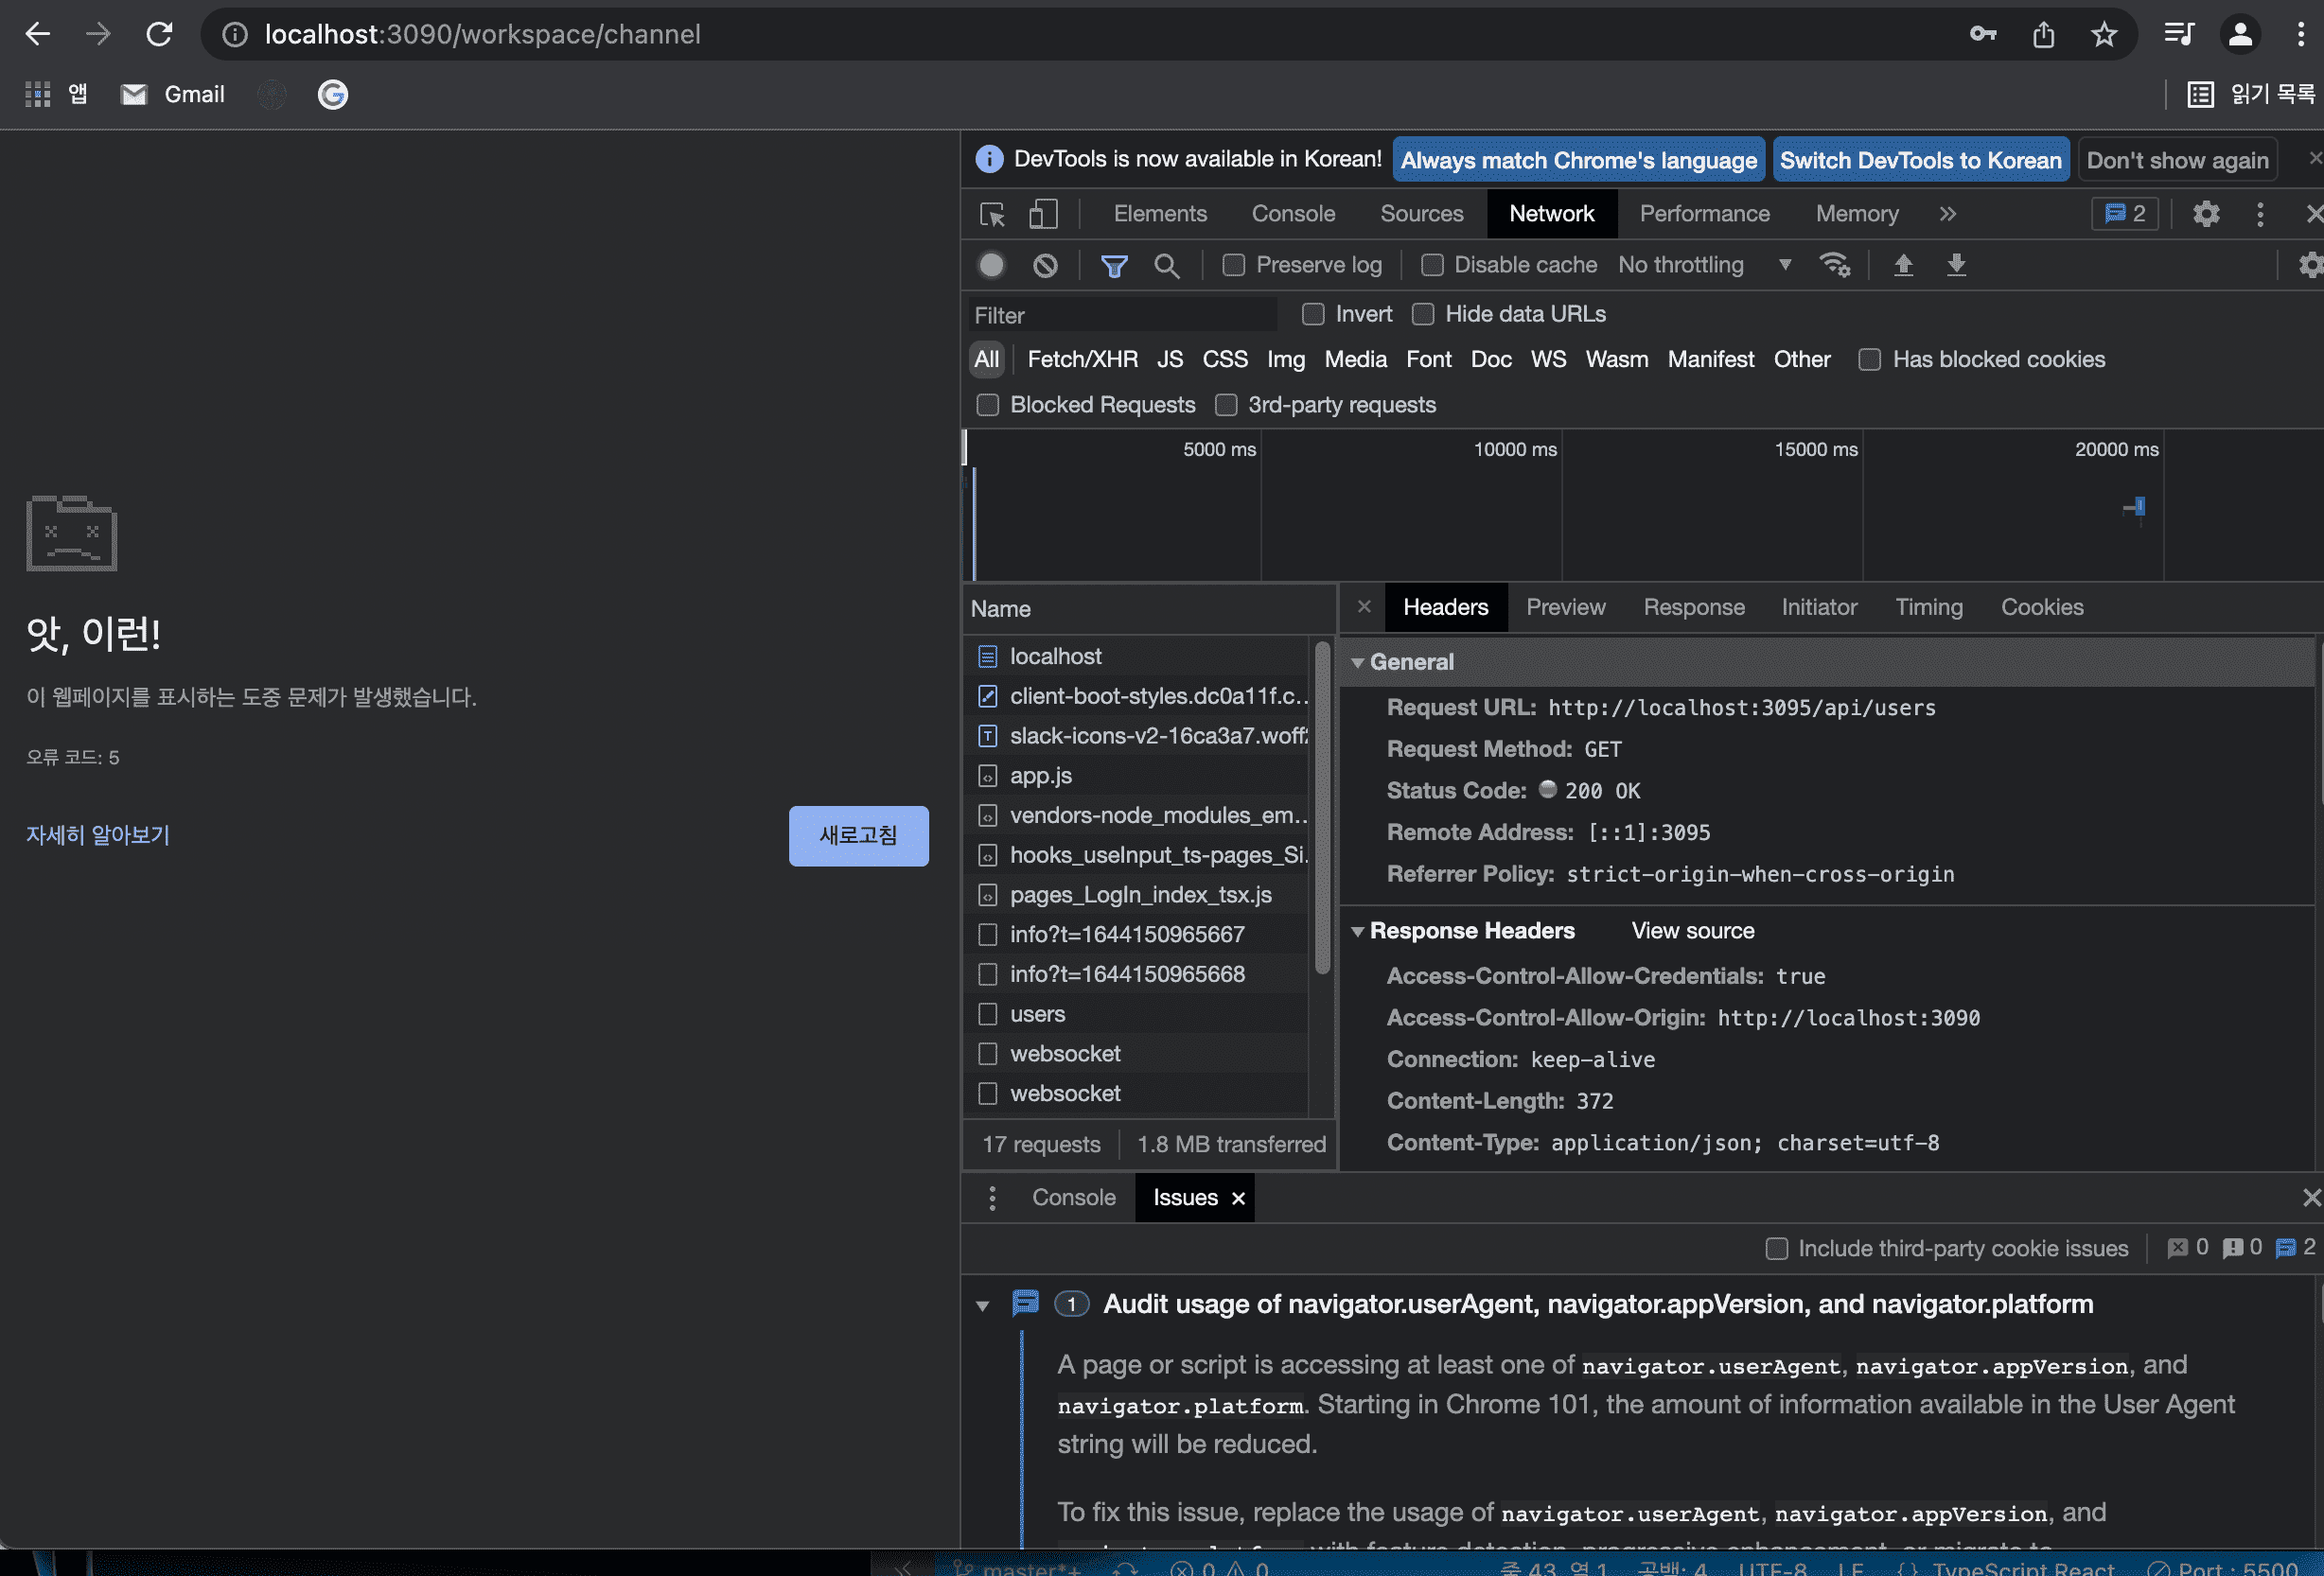Click the clear network log icon
The width and height of the screenshot is (2324, 1576).
tap(1045, 265)
